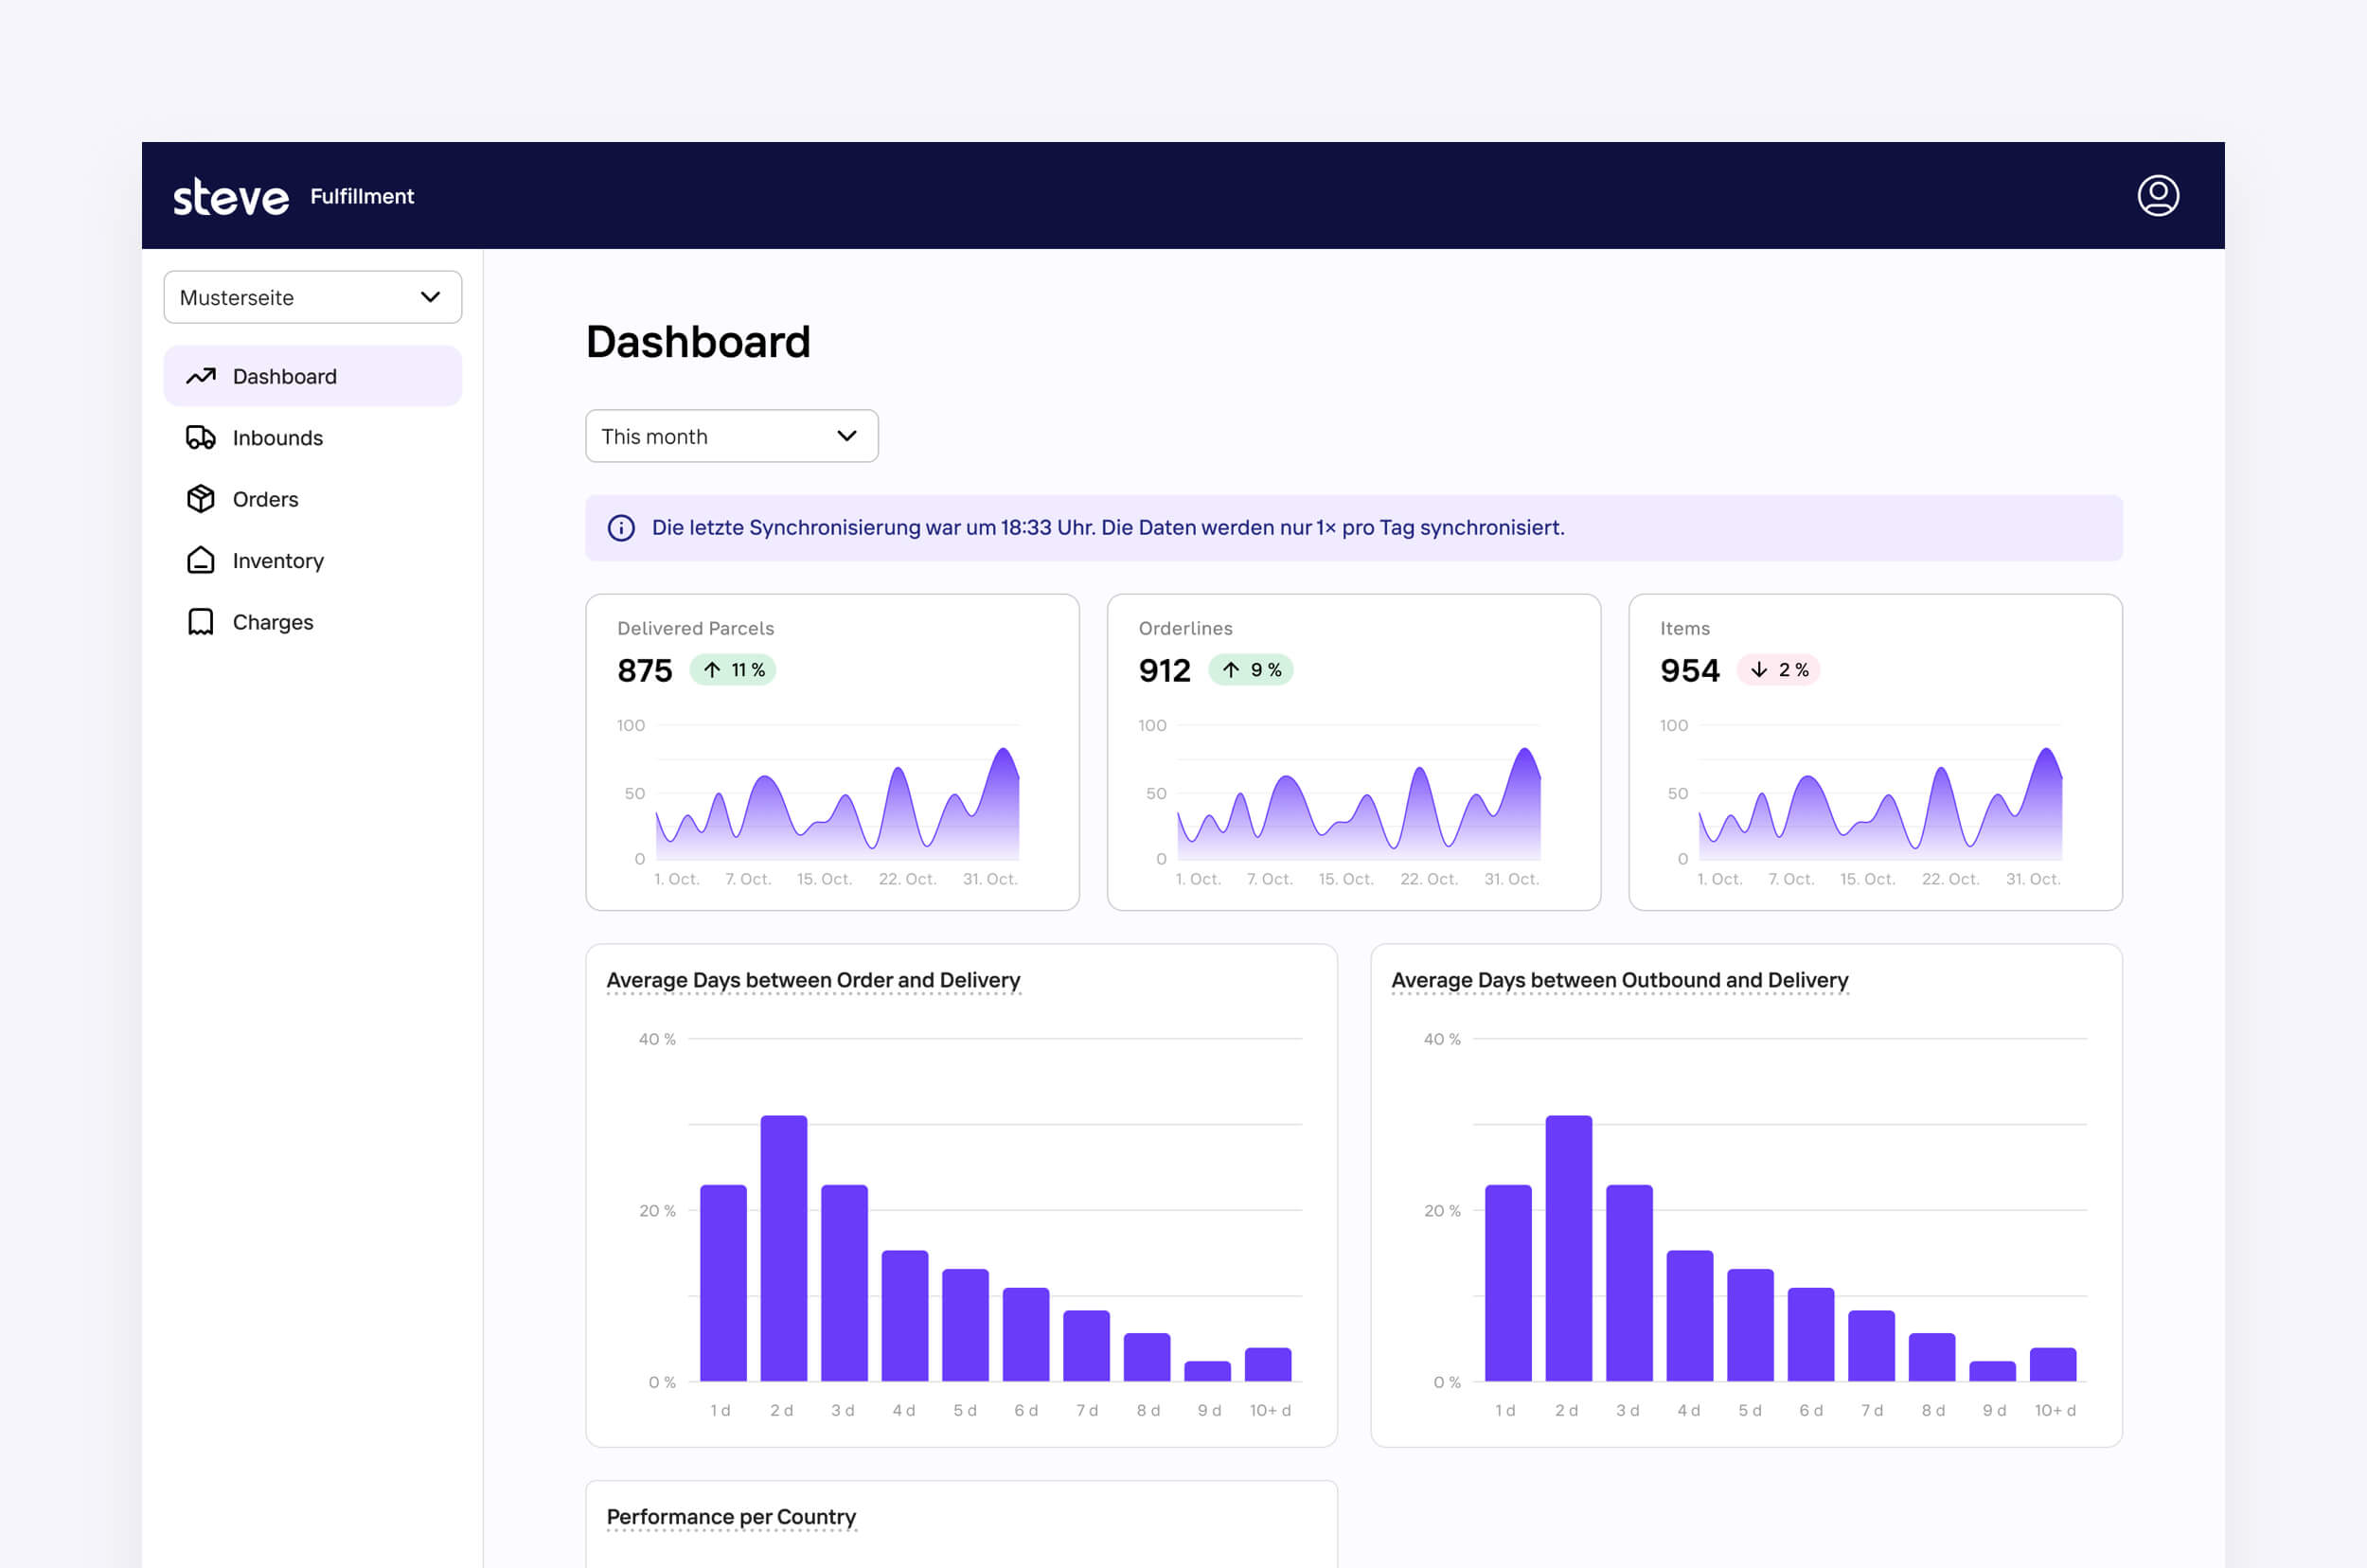Select the Inventory warehouse icon
The height and width of the screenshot is (1568, 2367).
point(200,560)
